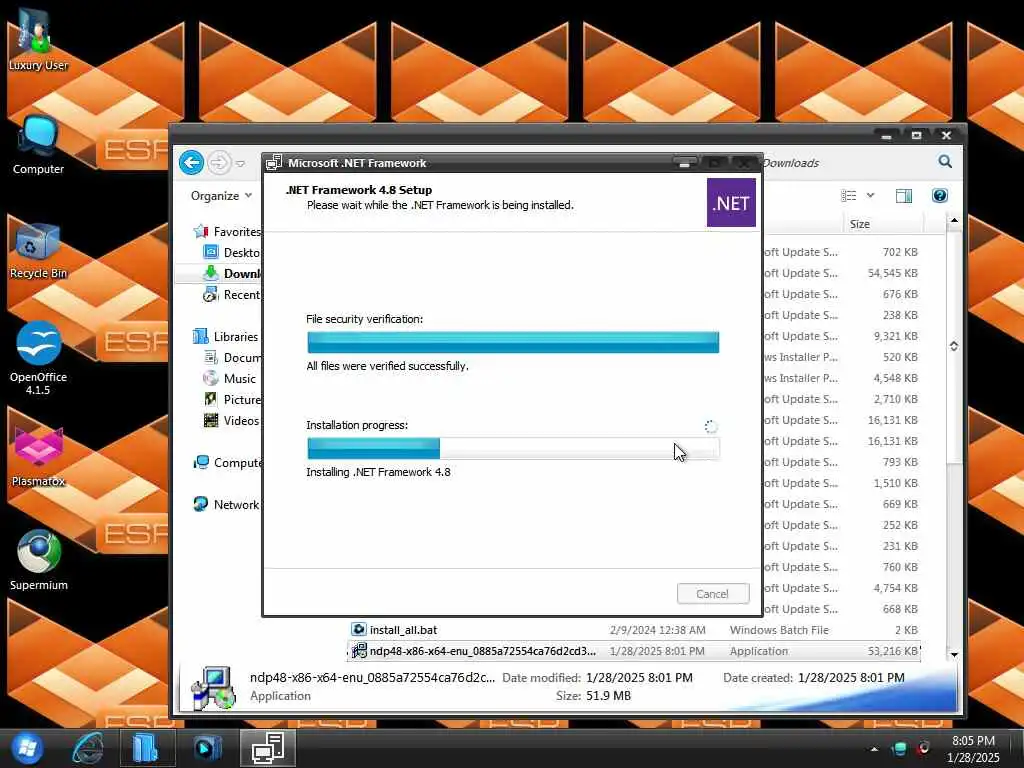
Task: Launch Plasmatox from the desktop
Action: (x=38, y=457)
